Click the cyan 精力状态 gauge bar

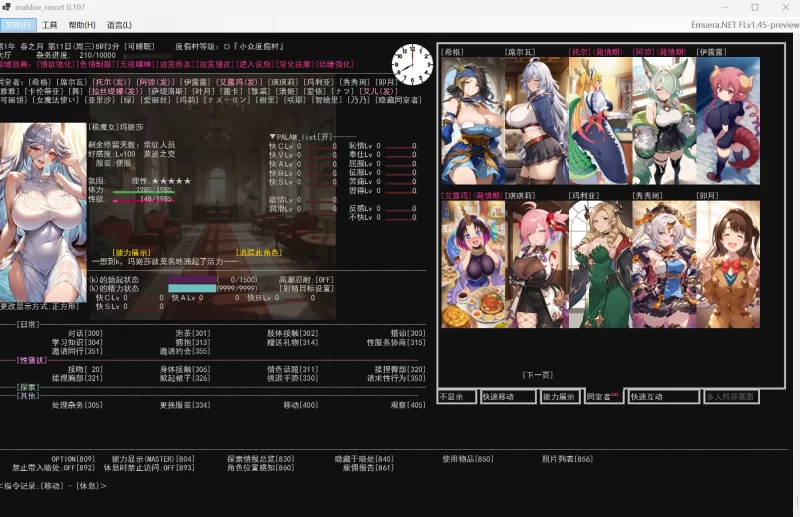(192, 289)
